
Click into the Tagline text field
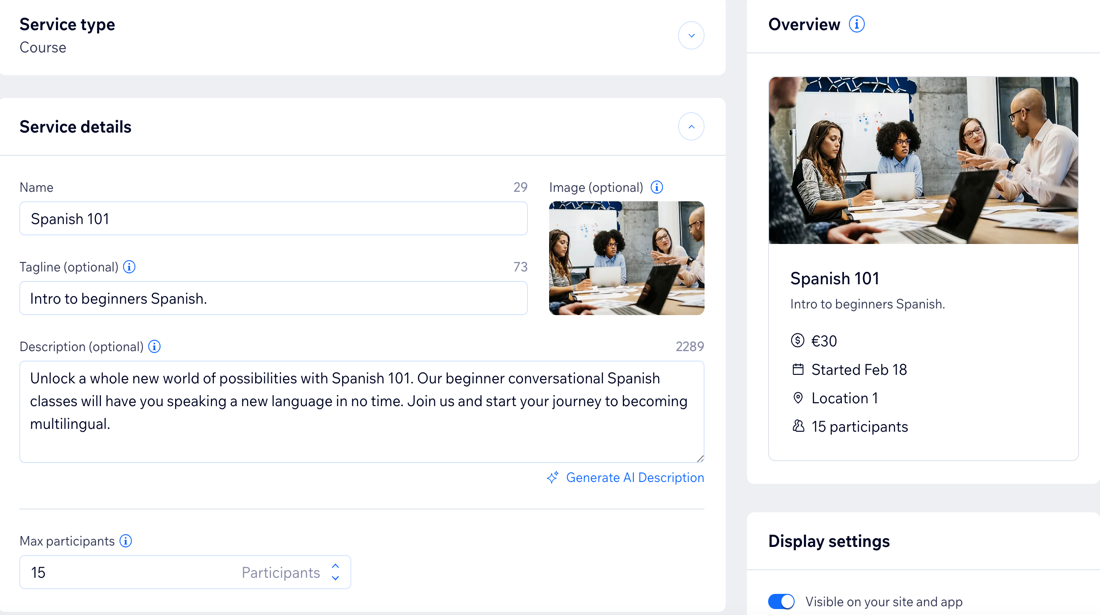coord(273,298)
